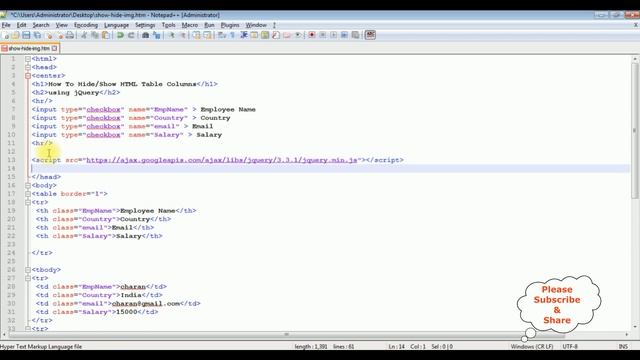Click the macro Playback toolbar icon
Image resolution: width=640 pixels, height=360 pixels.
pos(333,35)
